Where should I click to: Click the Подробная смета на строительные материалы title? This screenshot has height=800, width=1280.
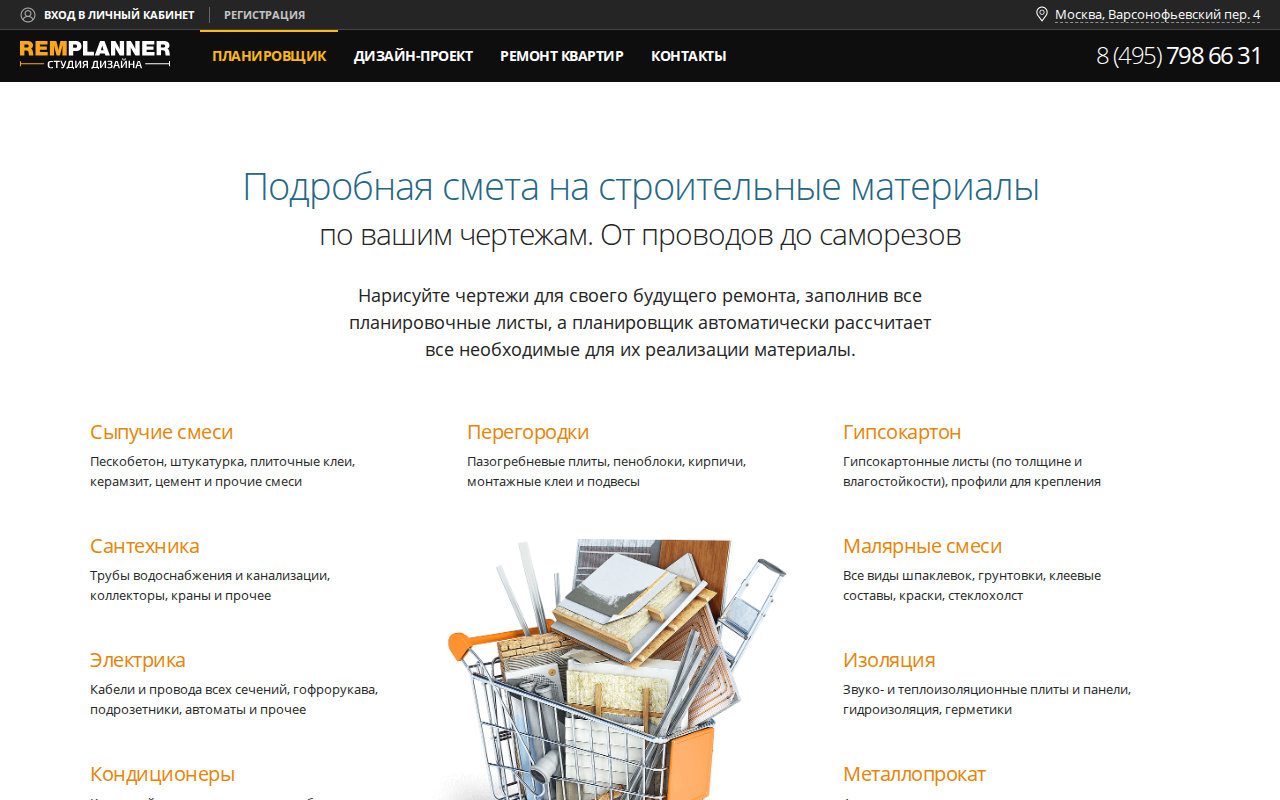pyautogui.click(x=641, y=187)
